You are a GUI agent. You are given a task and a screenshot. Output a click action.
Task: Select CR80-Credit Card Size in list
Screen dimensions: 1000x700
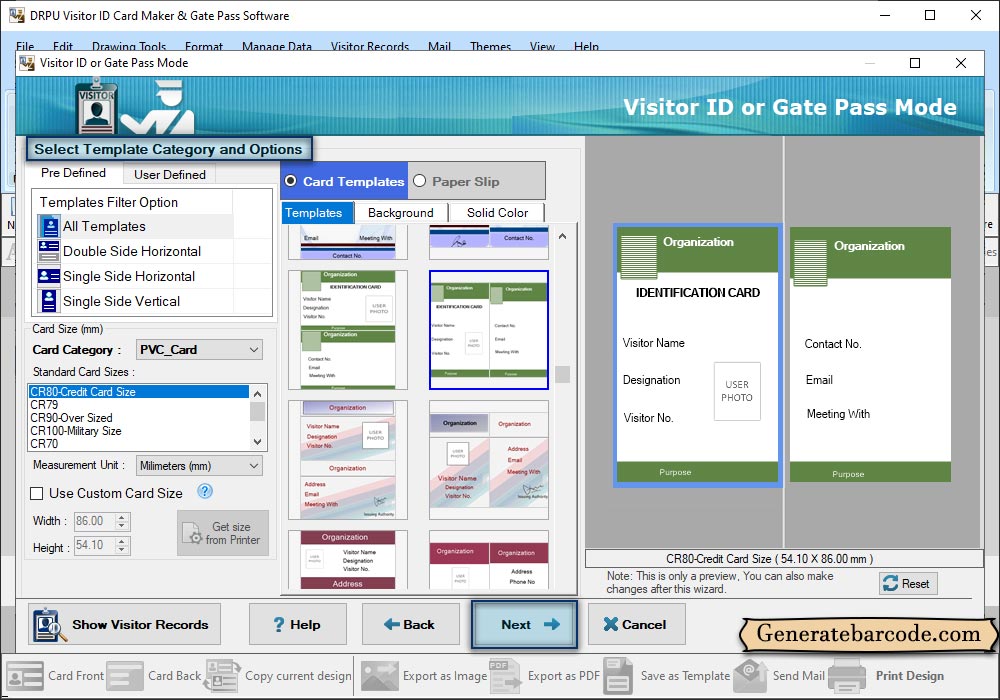coord(139,392)
